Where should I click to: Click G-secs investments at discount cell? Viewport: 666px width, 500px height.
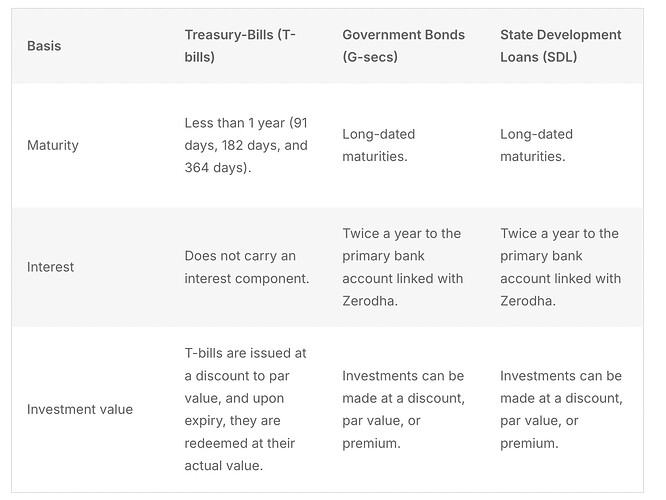[404, 409]
